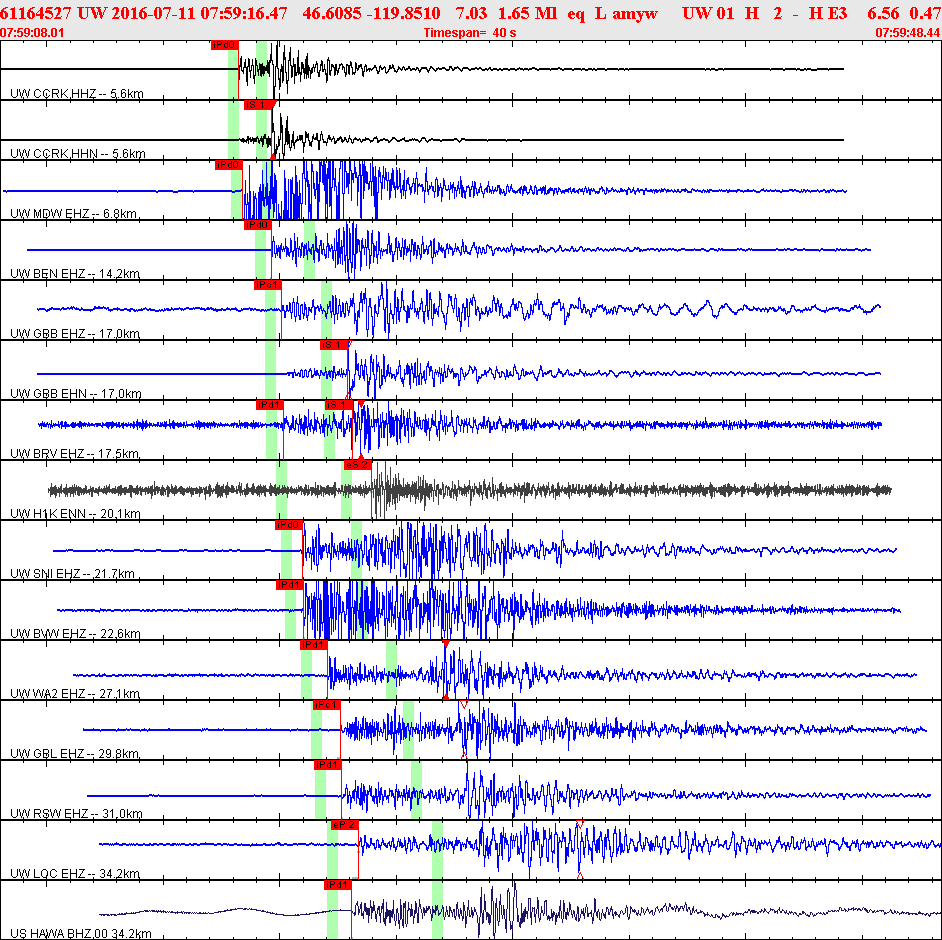Click the end time 07:59:48.44 label

[908, 33]
